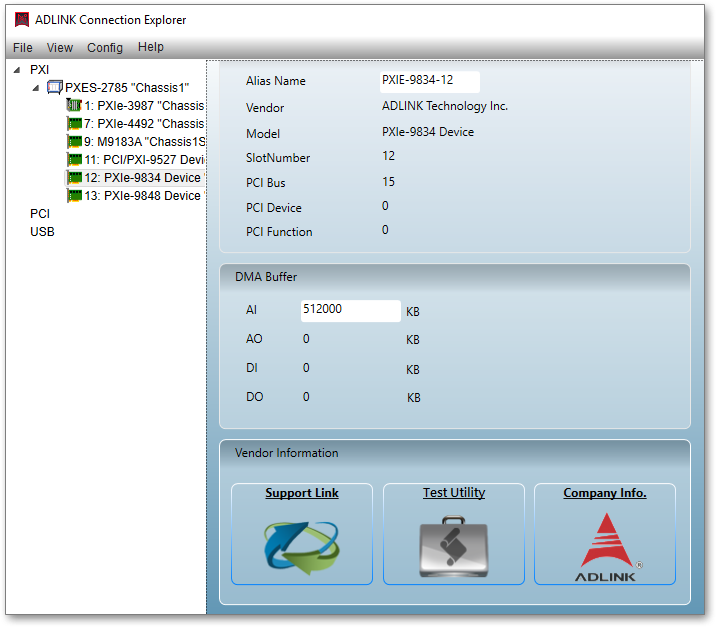The width and height of the screenshot is (716, 627).
Task: Collapse the PXI tree node arrow
Action: pos(17,70)
